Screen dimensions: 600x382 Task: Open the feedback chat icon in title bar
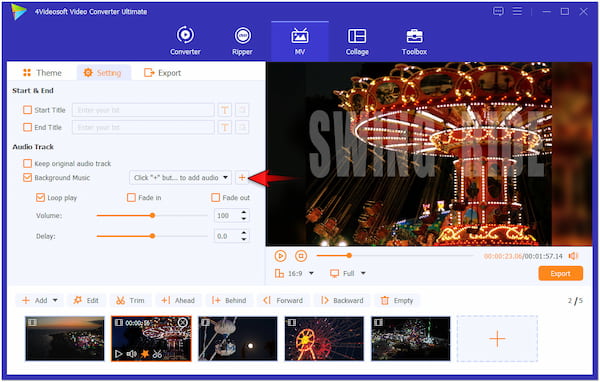coord(498,11)
